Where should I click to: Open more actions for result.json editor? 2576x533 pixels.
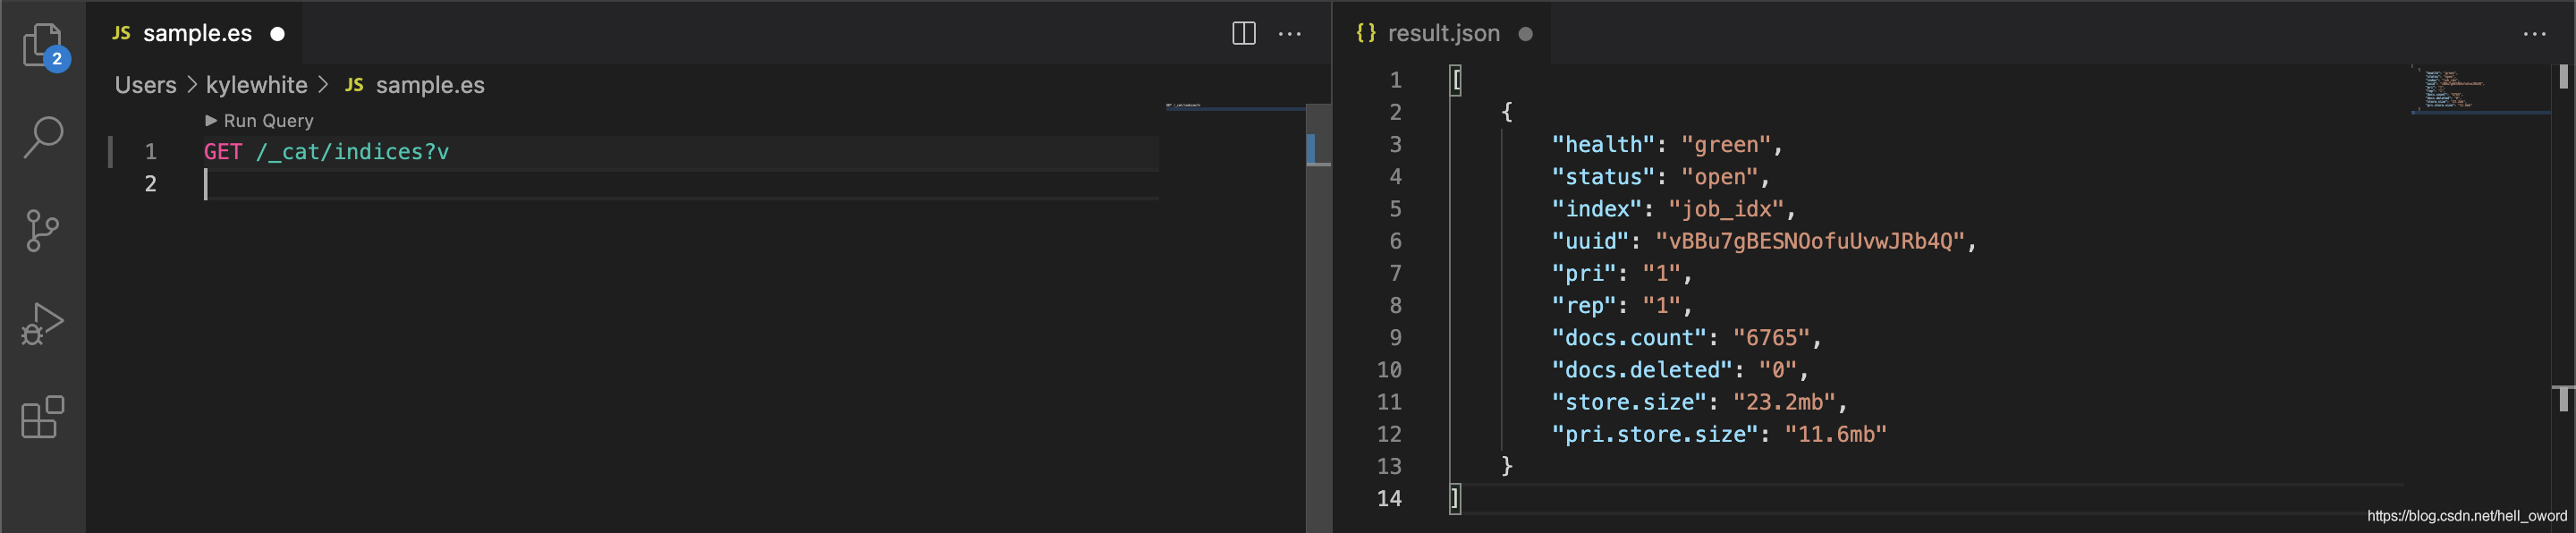(x=2534, y=33)
